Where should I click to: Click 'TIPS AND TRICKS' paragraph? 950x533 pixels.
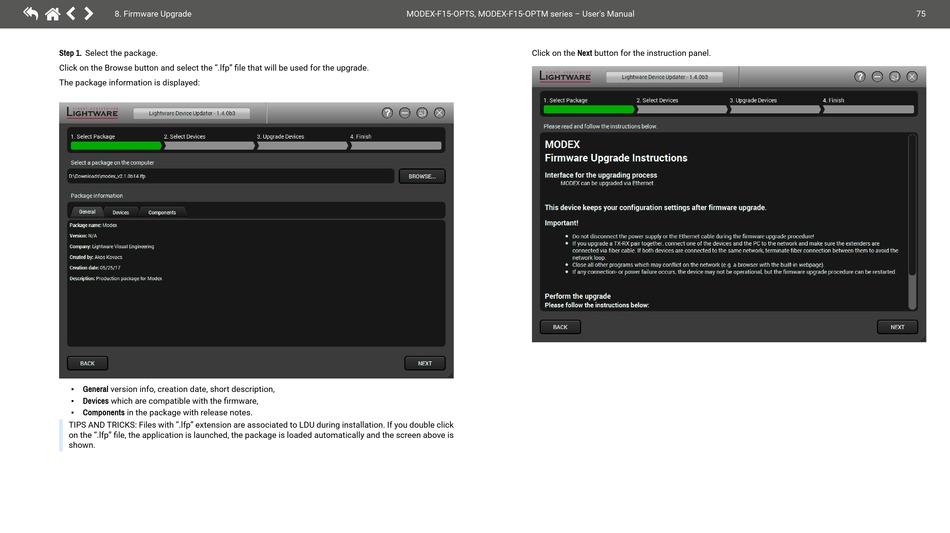261,435
